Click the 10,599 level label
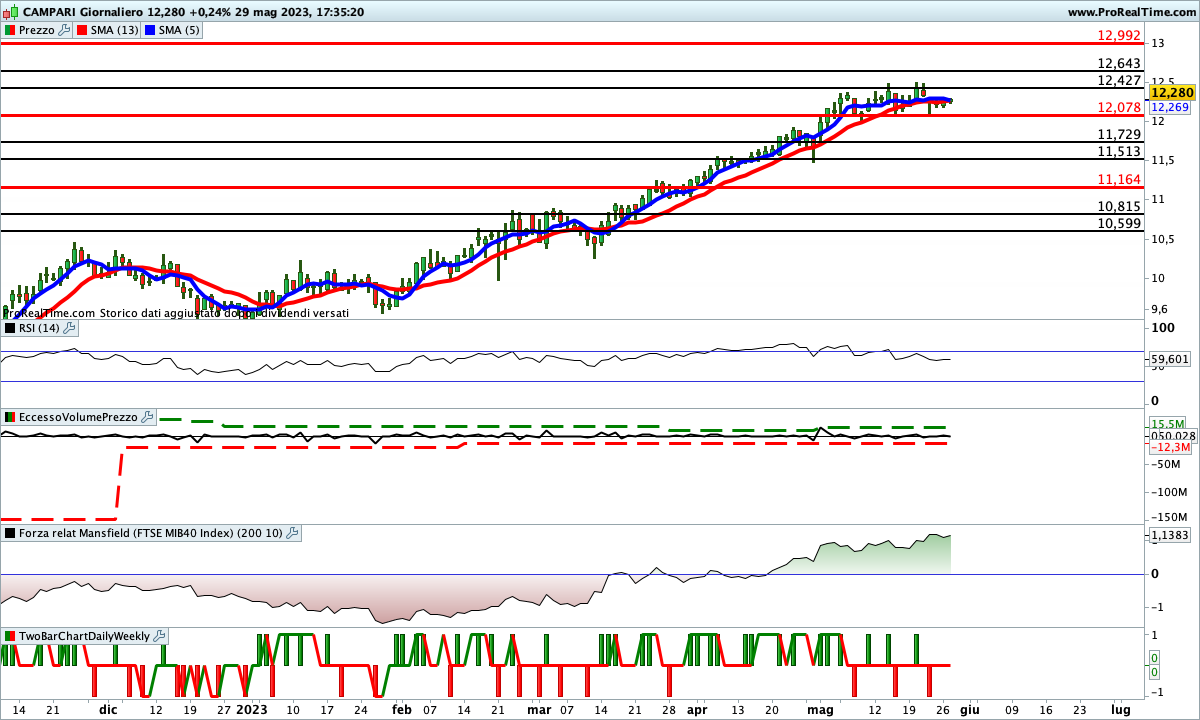 1119,223
